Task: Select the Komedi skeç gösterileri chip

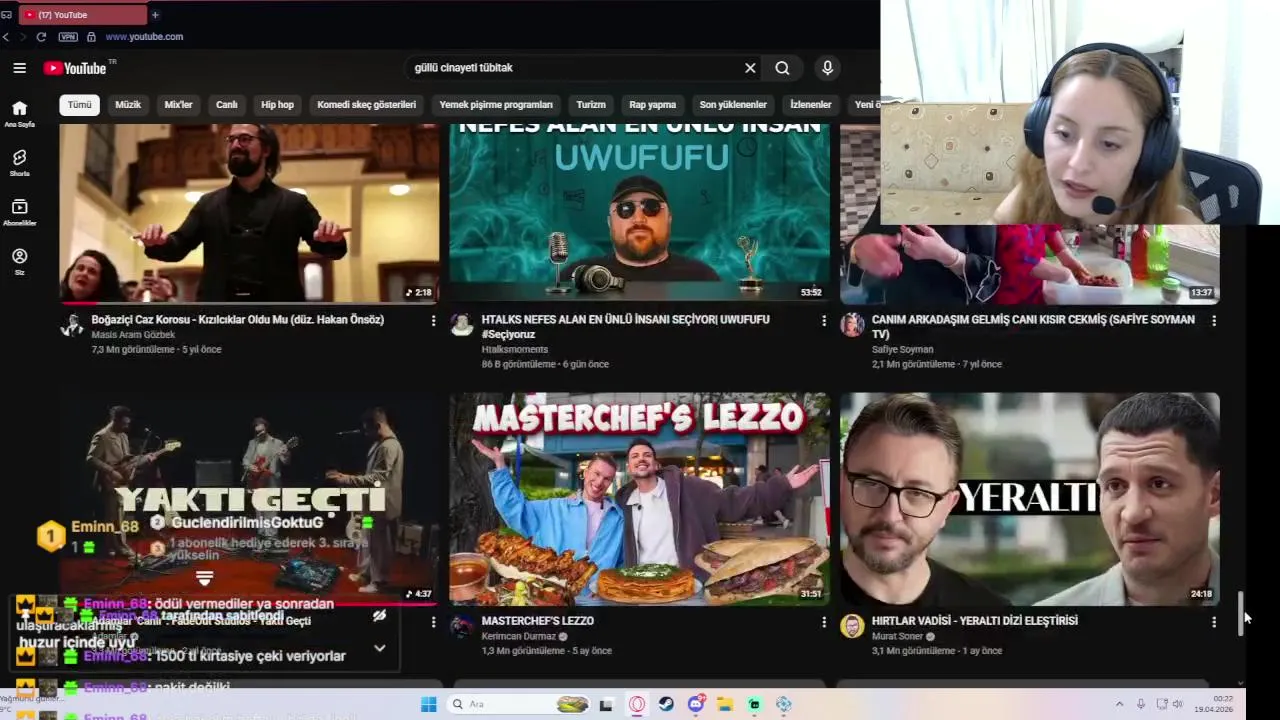Action: click(x=367, y=104)
